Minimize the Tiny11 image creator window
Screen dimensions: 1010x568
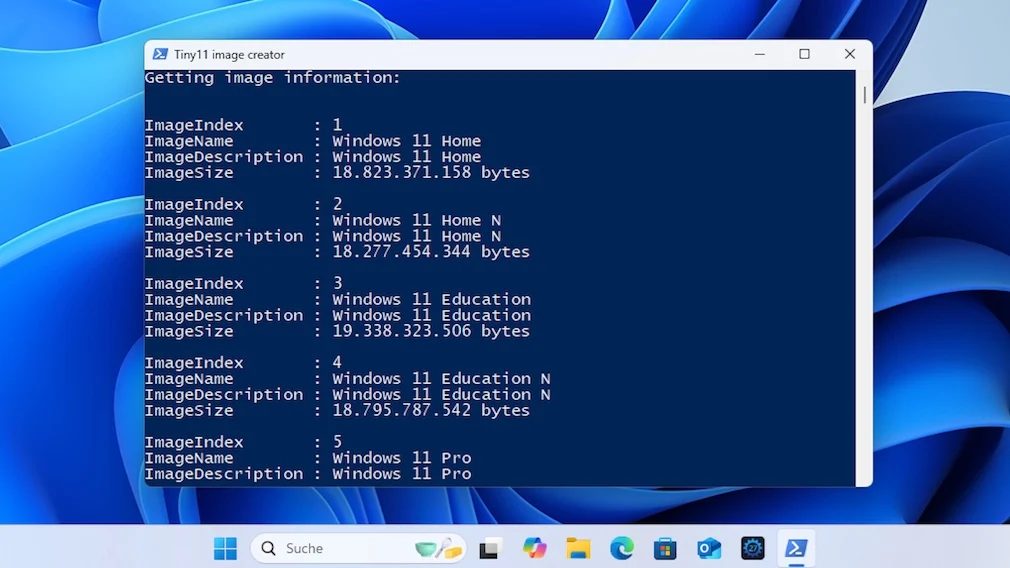tap(760, 55)
